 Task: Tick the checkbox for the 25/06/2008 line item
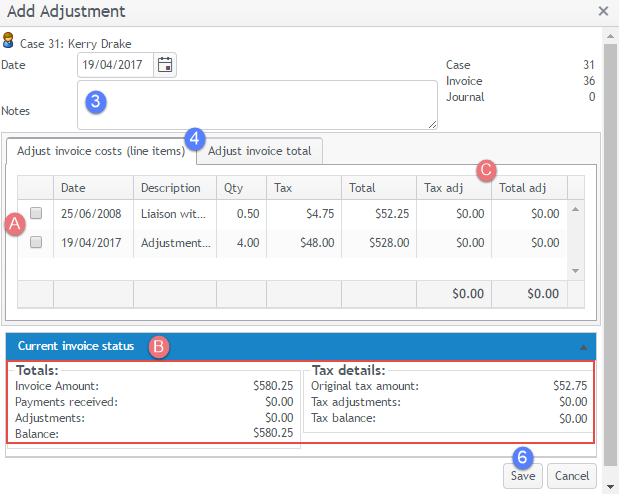click(x=36, y=213)
